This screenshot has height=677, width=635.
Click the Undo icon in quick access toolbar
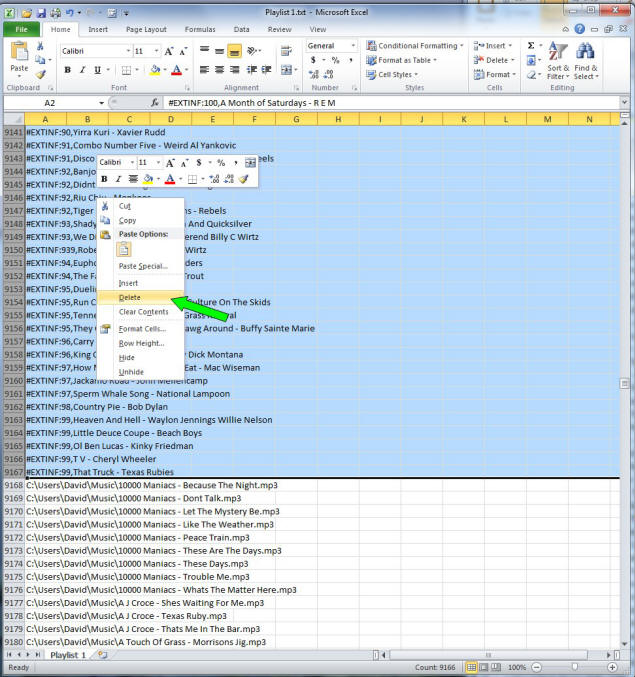point(70,13)
